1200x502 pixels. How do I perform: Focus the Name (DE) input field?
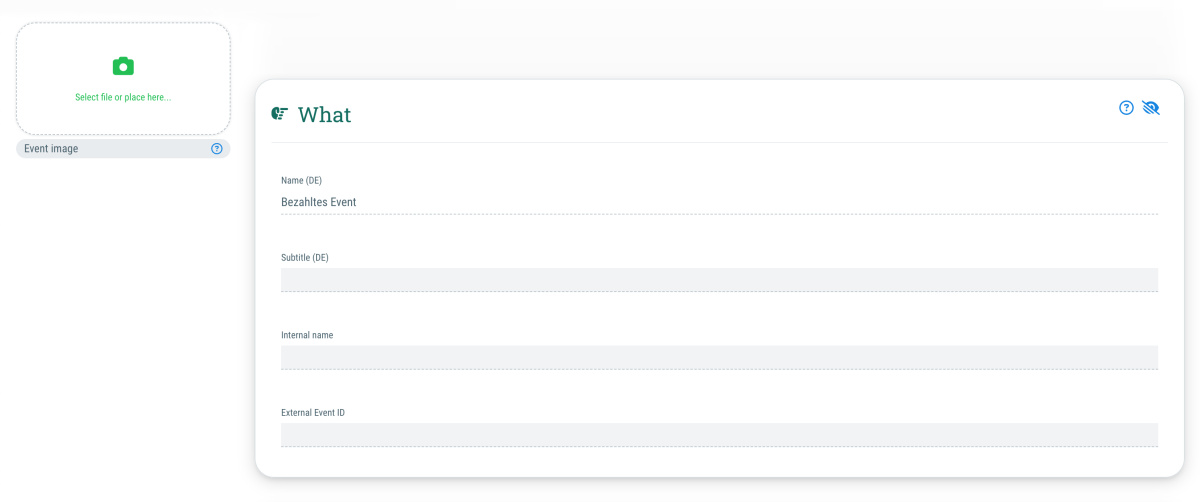click(x=719, y=202)
